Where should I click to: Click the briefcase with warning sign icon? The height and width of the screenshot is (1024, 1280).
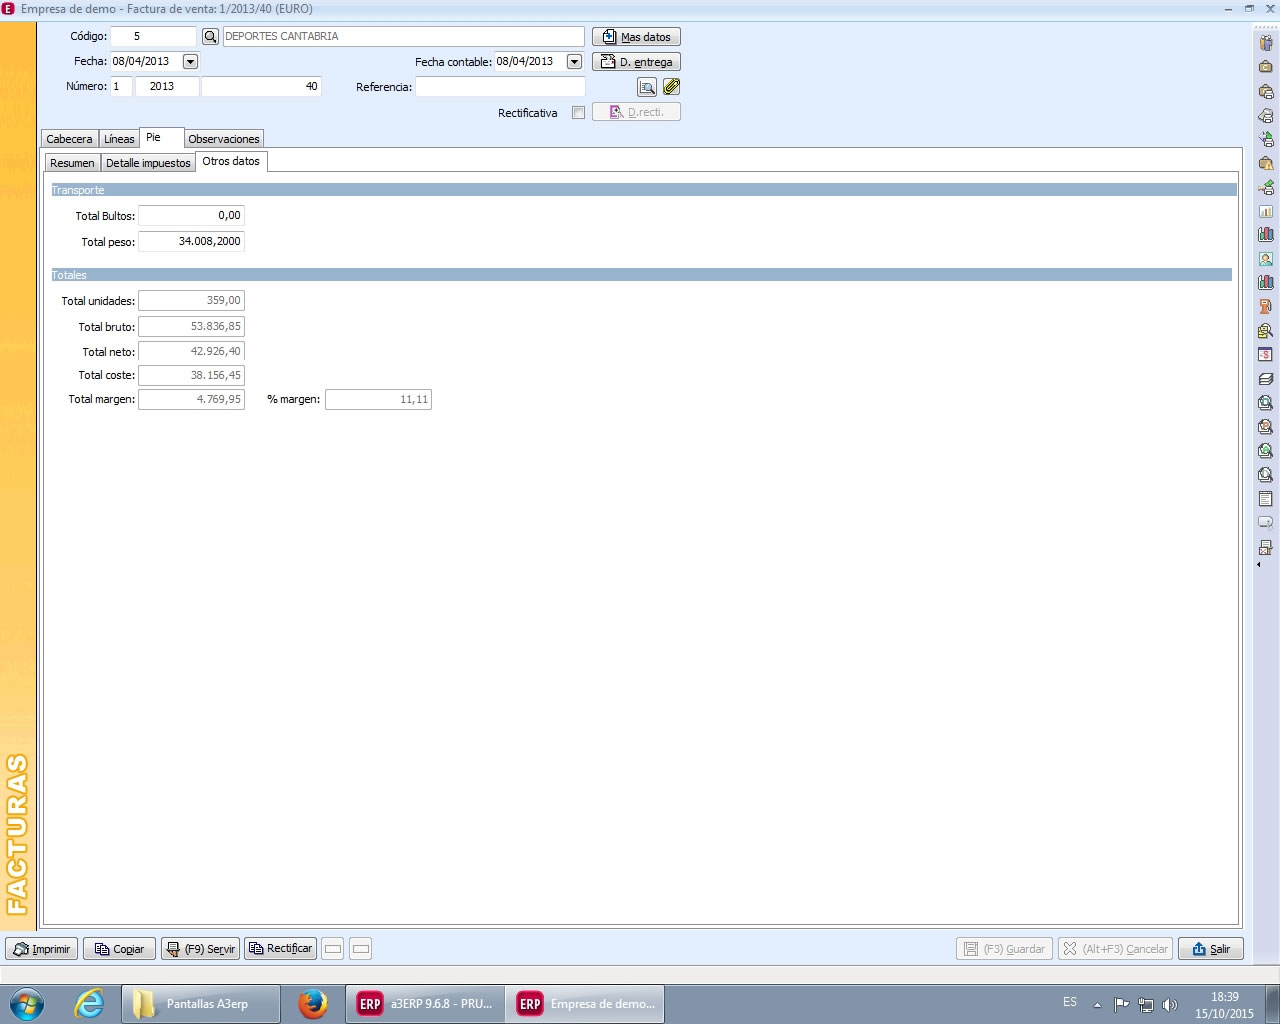click(1265, 163)
